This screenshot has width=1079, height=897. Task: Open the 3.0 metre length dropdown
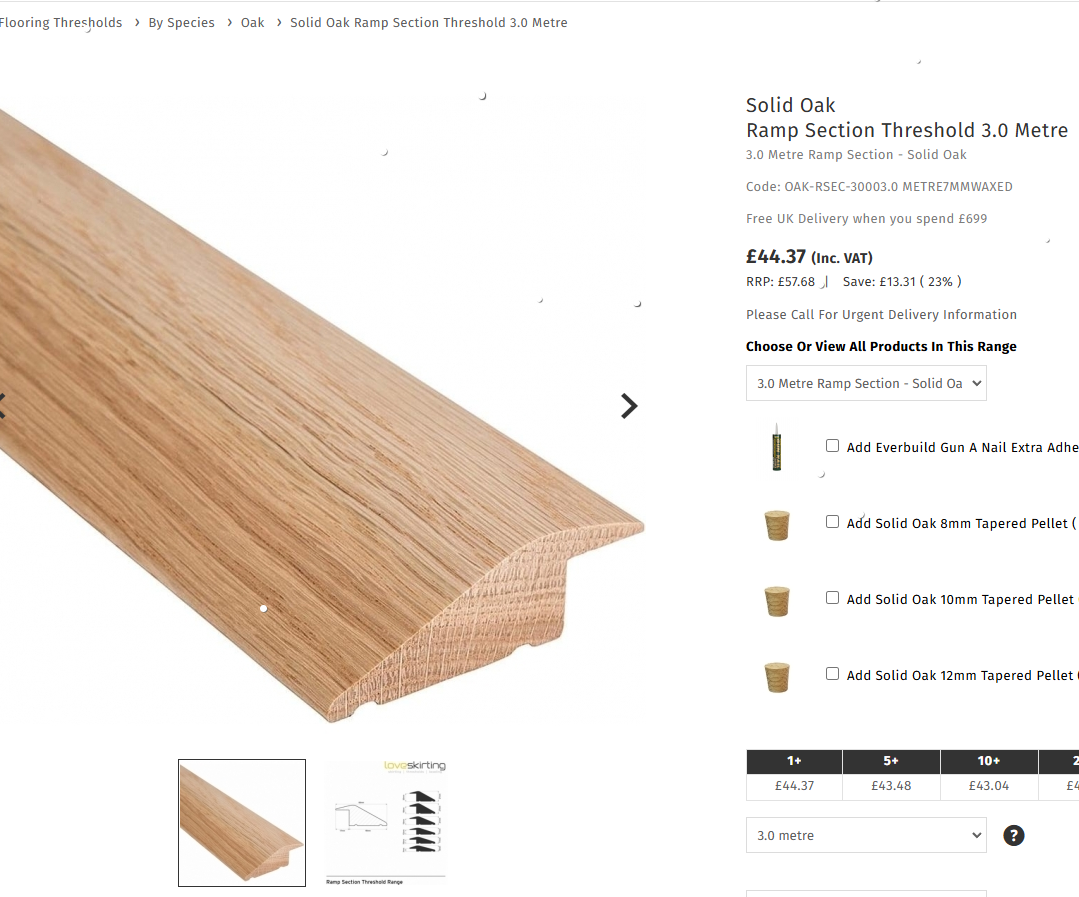pos(866,835)
